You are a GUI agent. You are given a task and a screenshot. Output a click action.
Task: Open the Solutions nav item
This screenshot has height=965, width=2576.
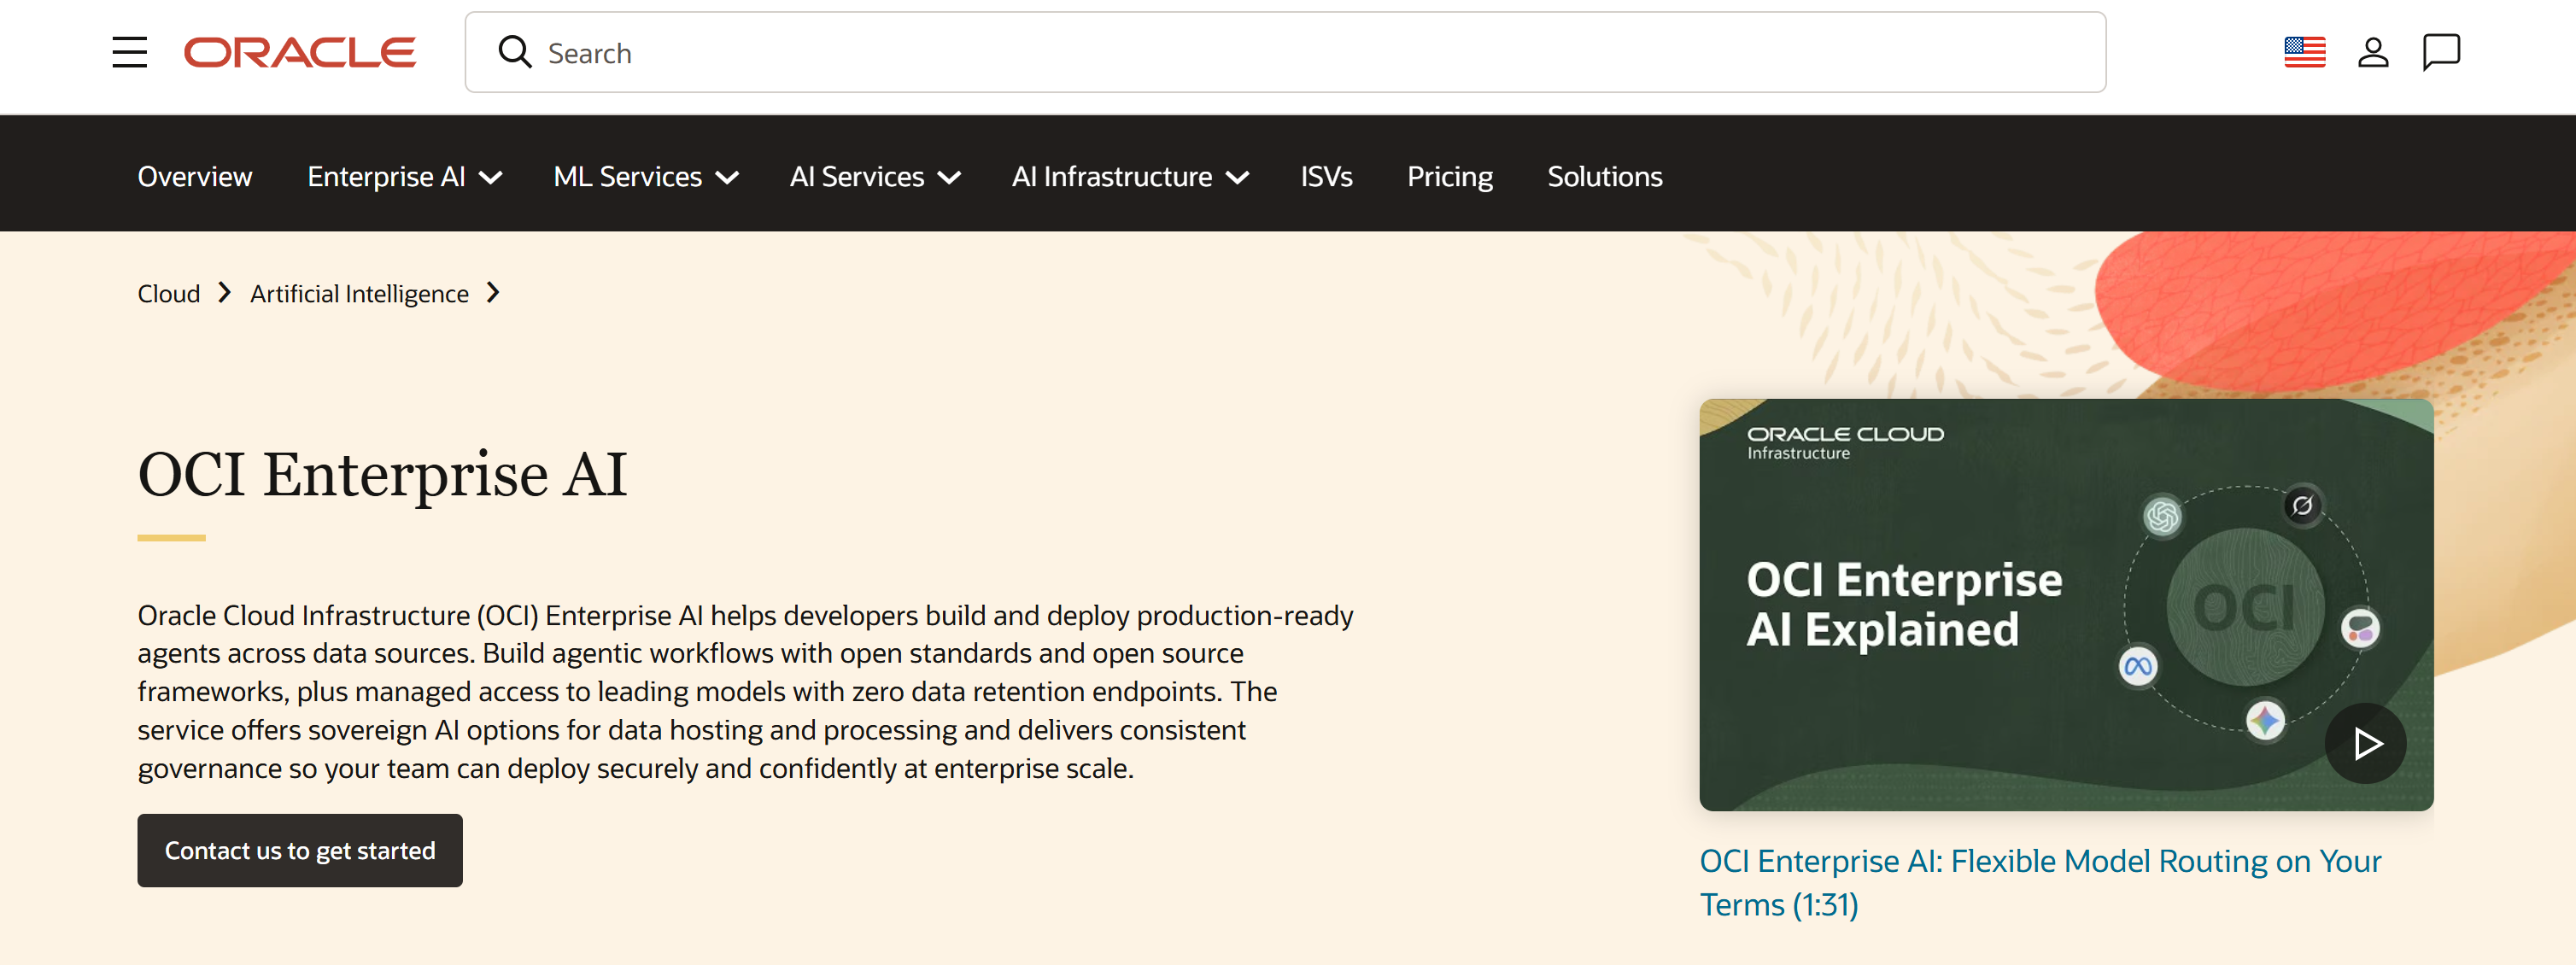tap(1605, 176)
